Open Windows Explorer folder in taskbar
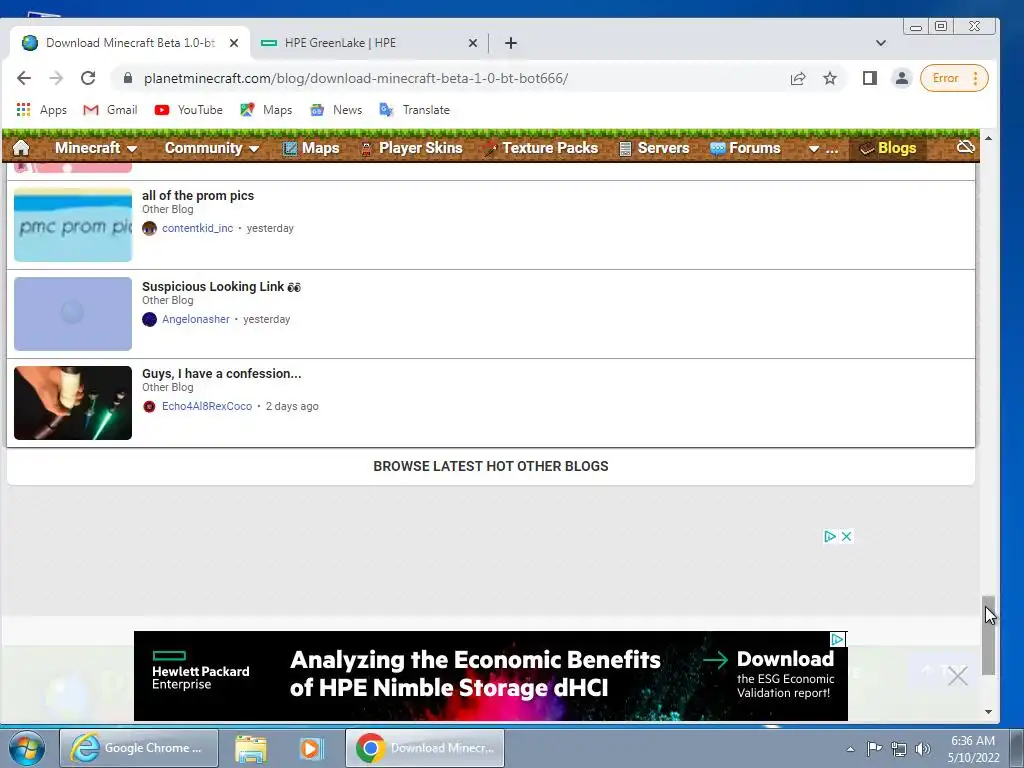Viewport: 1024px width, 768px height. 251,748
